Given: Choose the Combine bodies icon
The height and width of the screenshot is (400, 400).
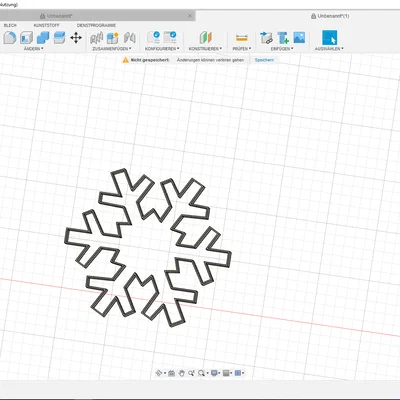Looking at the screenshot, I should (43, 38).
